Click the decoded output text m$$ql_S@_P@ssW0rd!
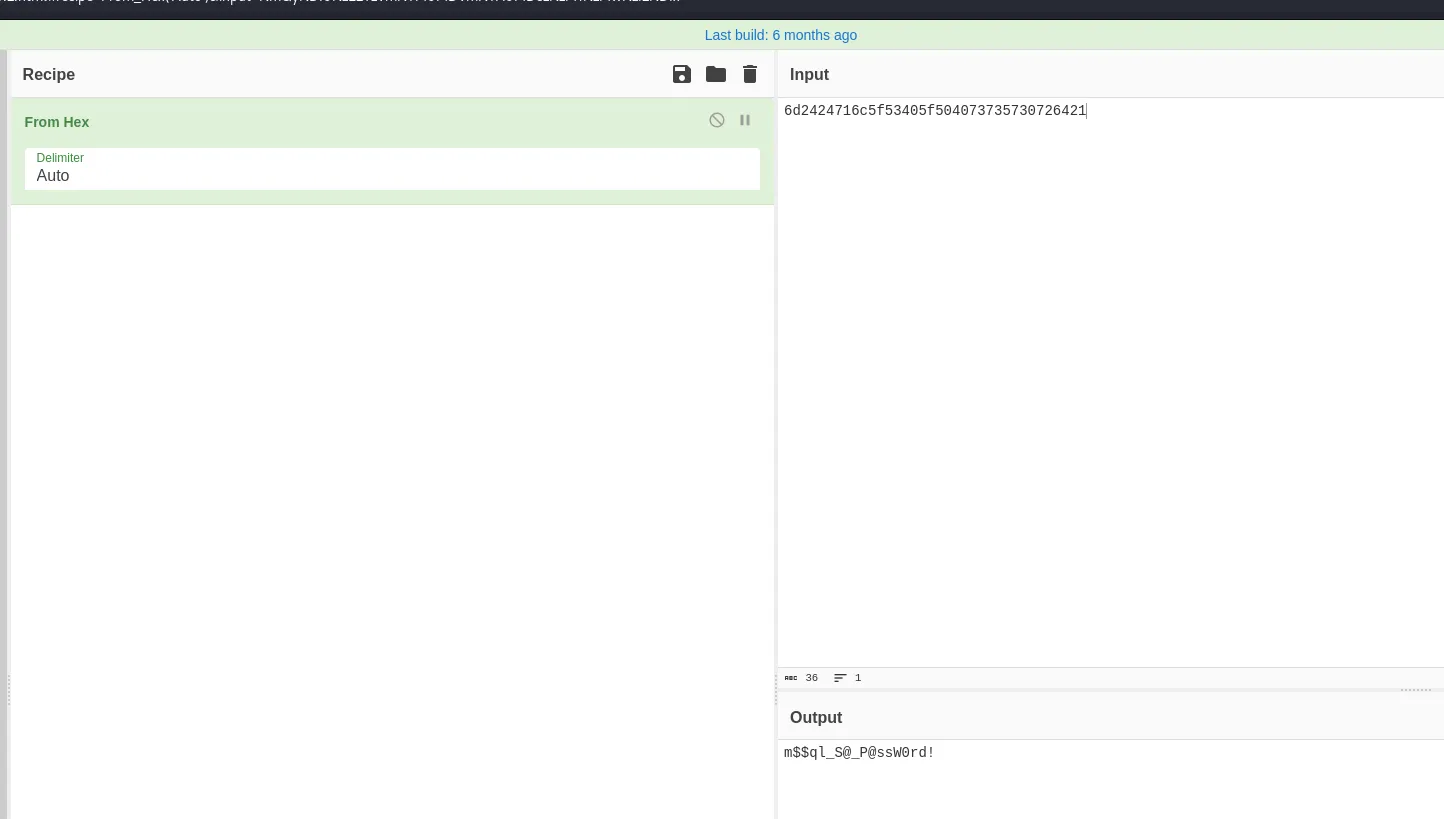The width and height of the screenshot is (1444, 819). (859, 753)
